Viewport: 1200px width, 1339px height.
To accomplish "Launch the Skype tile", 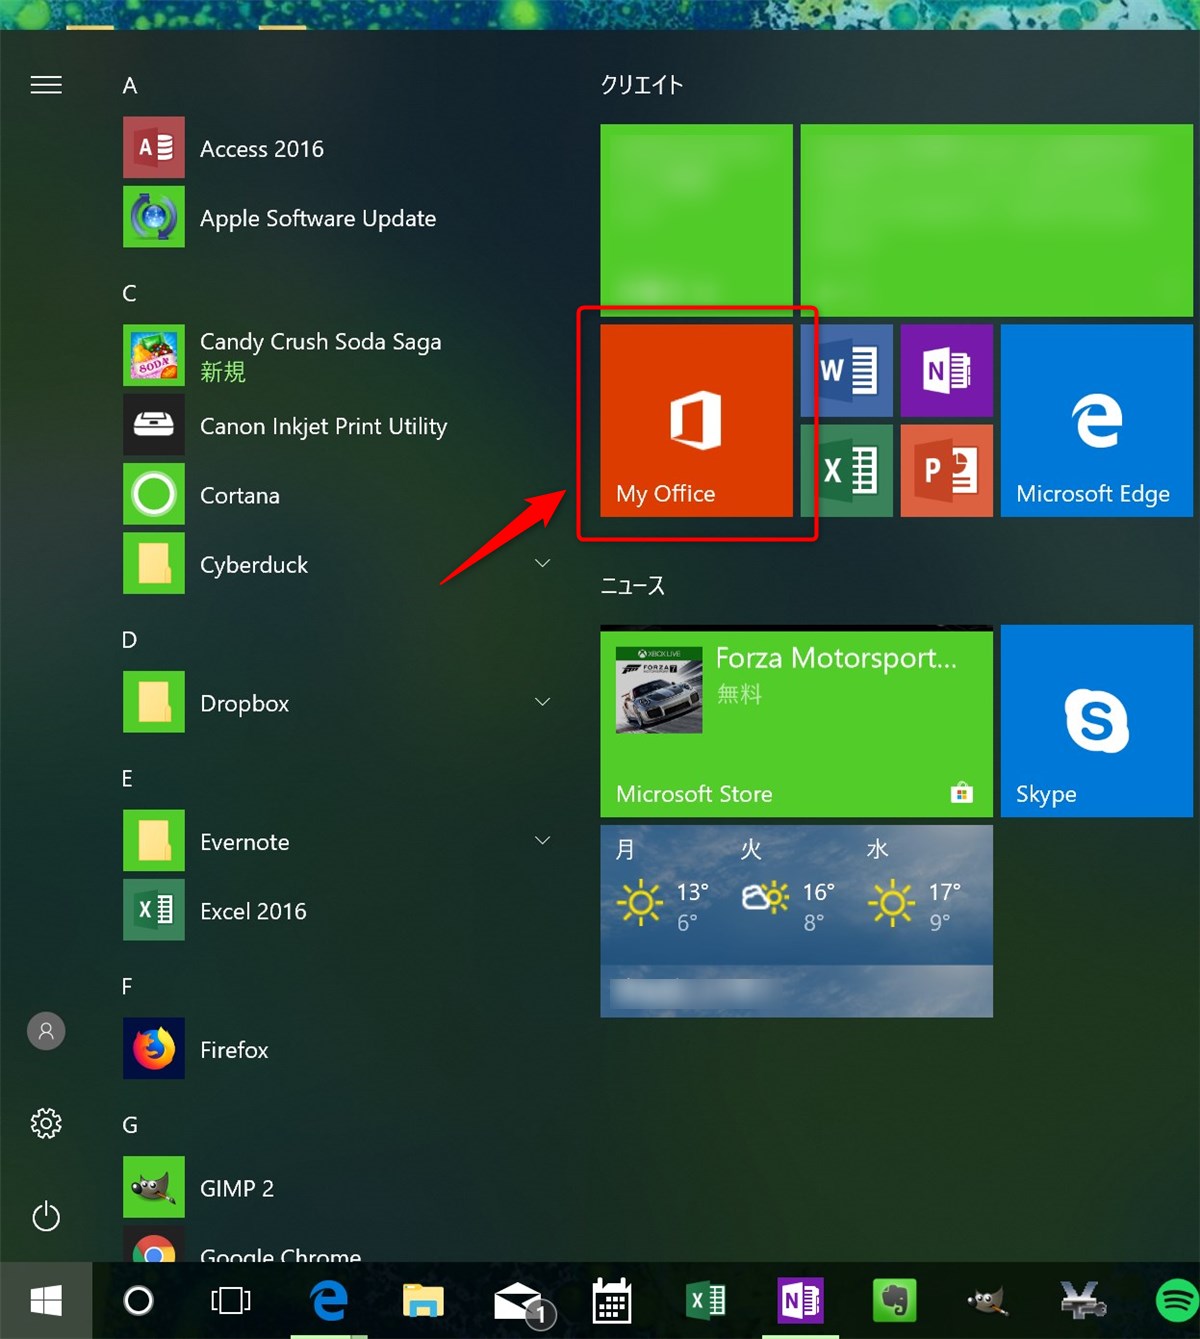I will pos(1096,720).
